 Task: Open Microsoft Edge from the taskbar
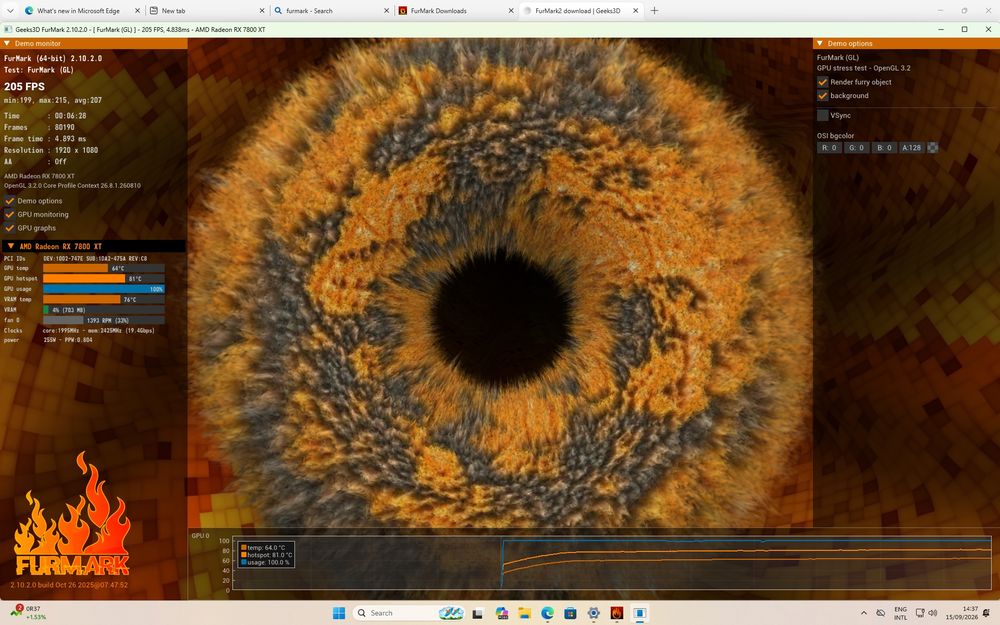547,613
